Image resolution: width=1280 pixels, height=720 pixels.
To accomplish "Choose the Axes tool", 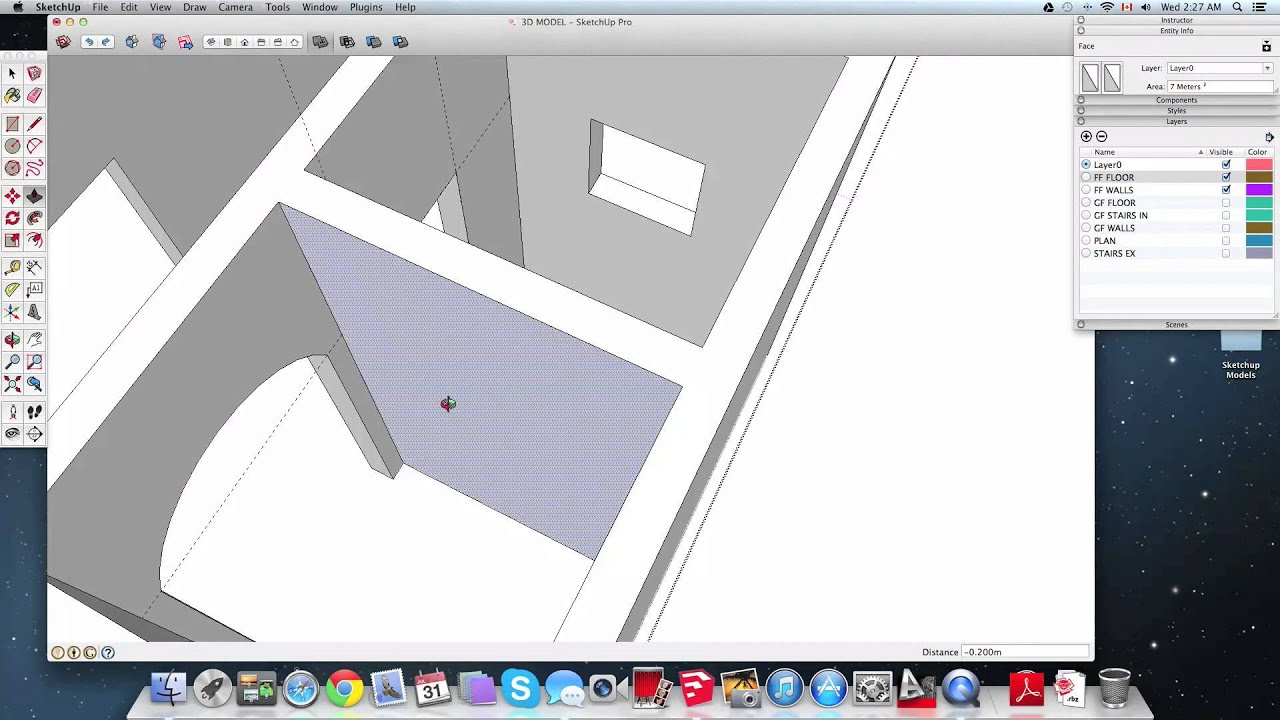I will (x=12, y=312).
